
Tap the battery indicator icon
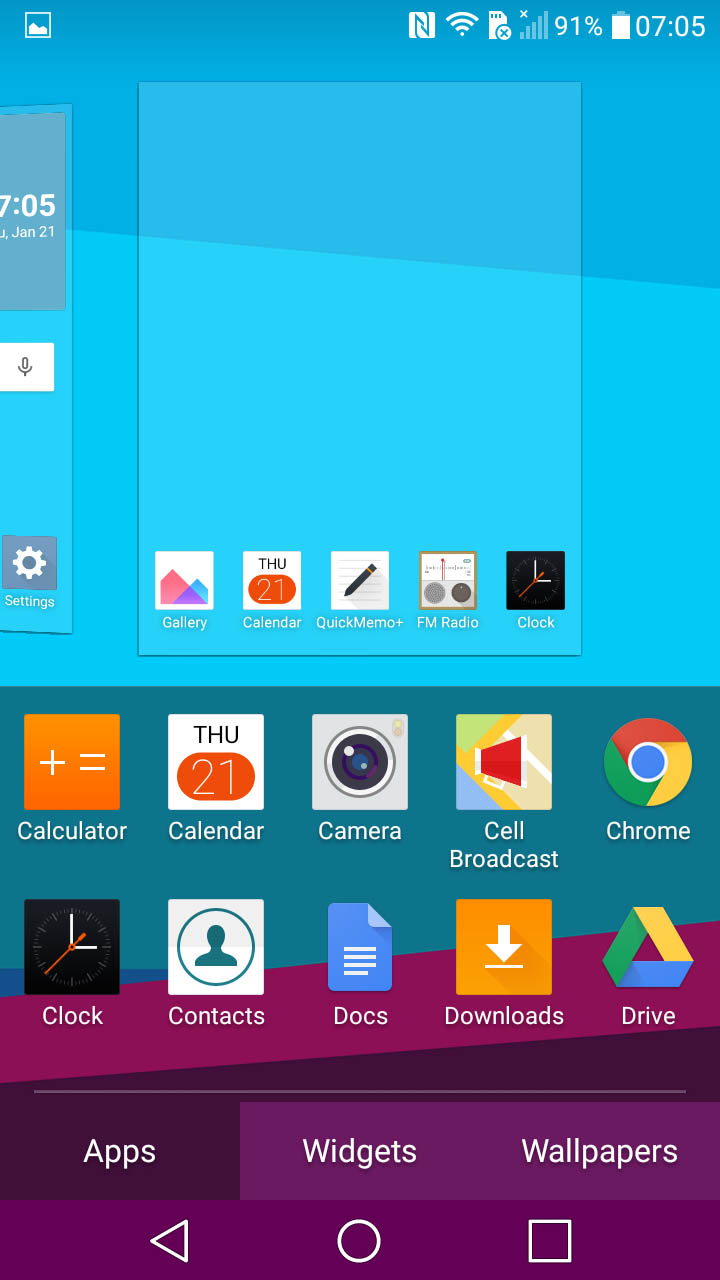[621, 26]
